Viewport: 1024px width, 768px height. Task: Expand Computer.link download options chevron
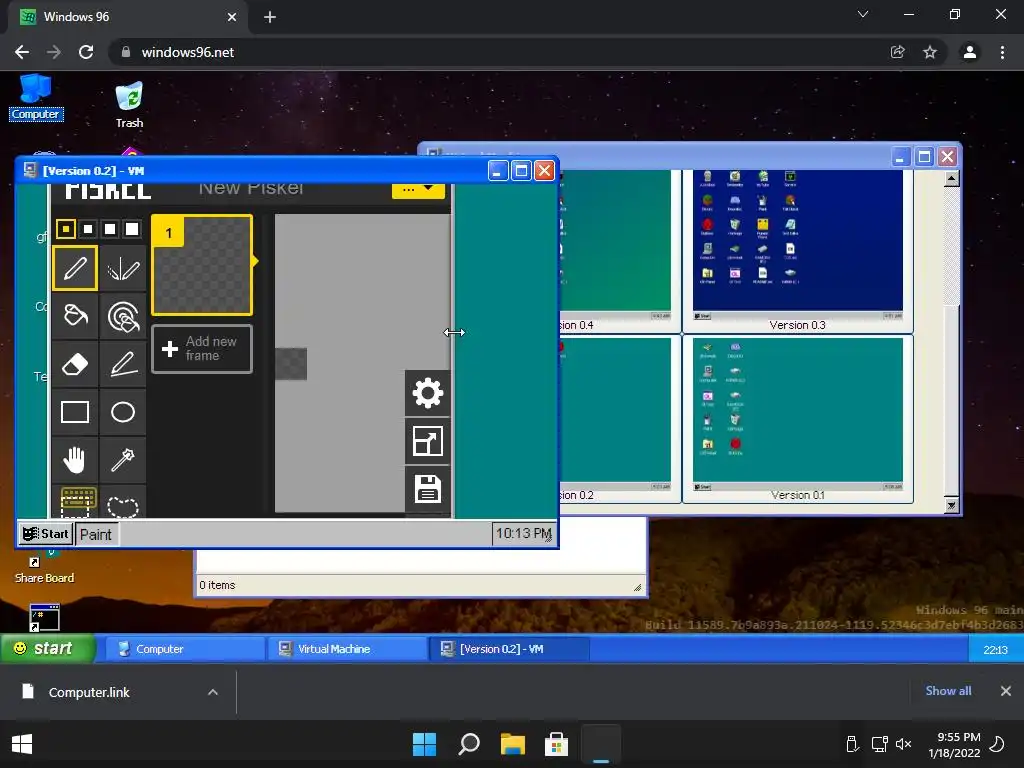(213, 692)
